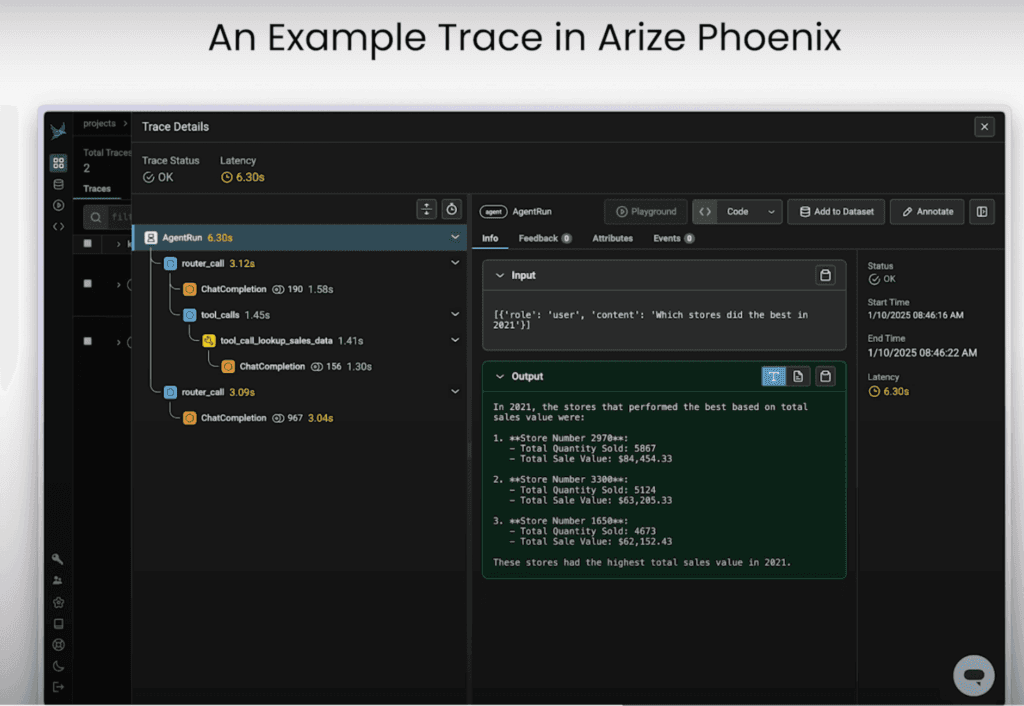Expand the second trace row in table
1024x706 pixels.
118,342
